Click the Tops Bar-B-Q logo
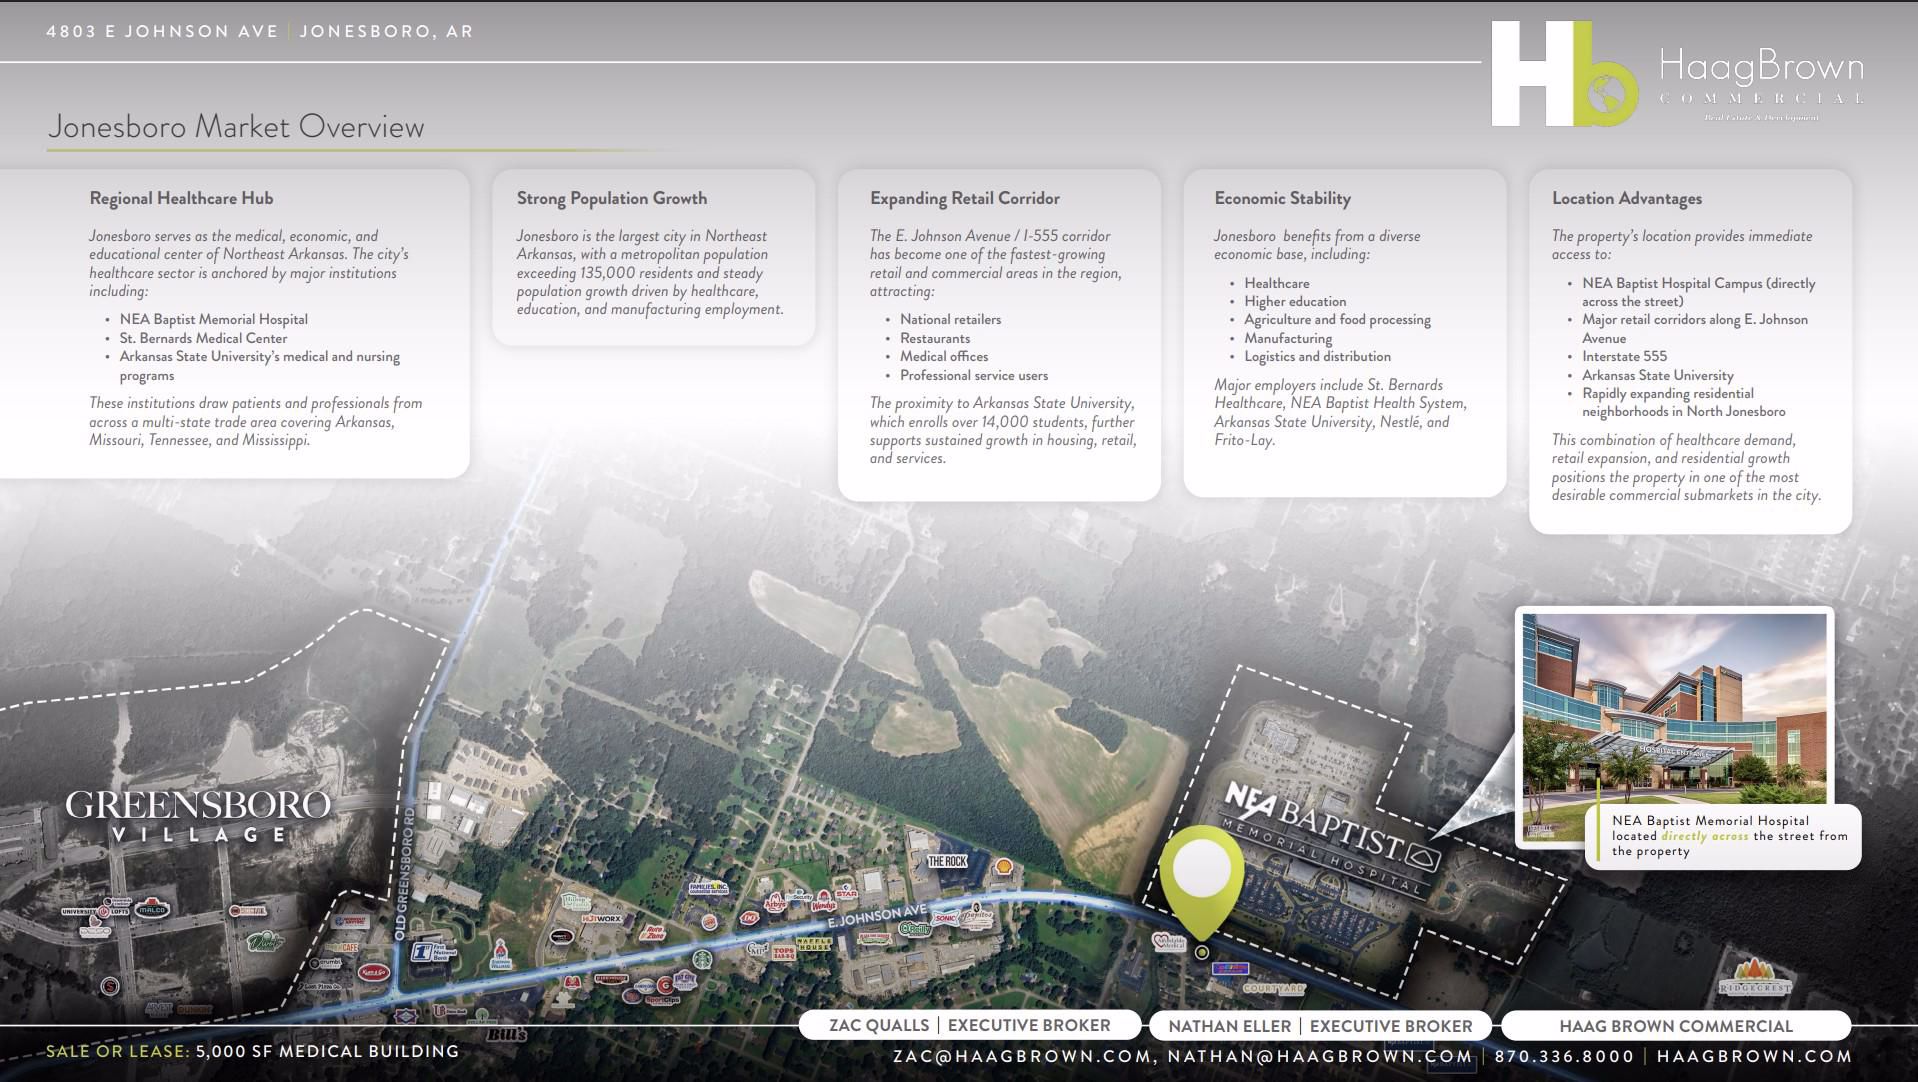The image size is (1918, 1082). point(784,954)
